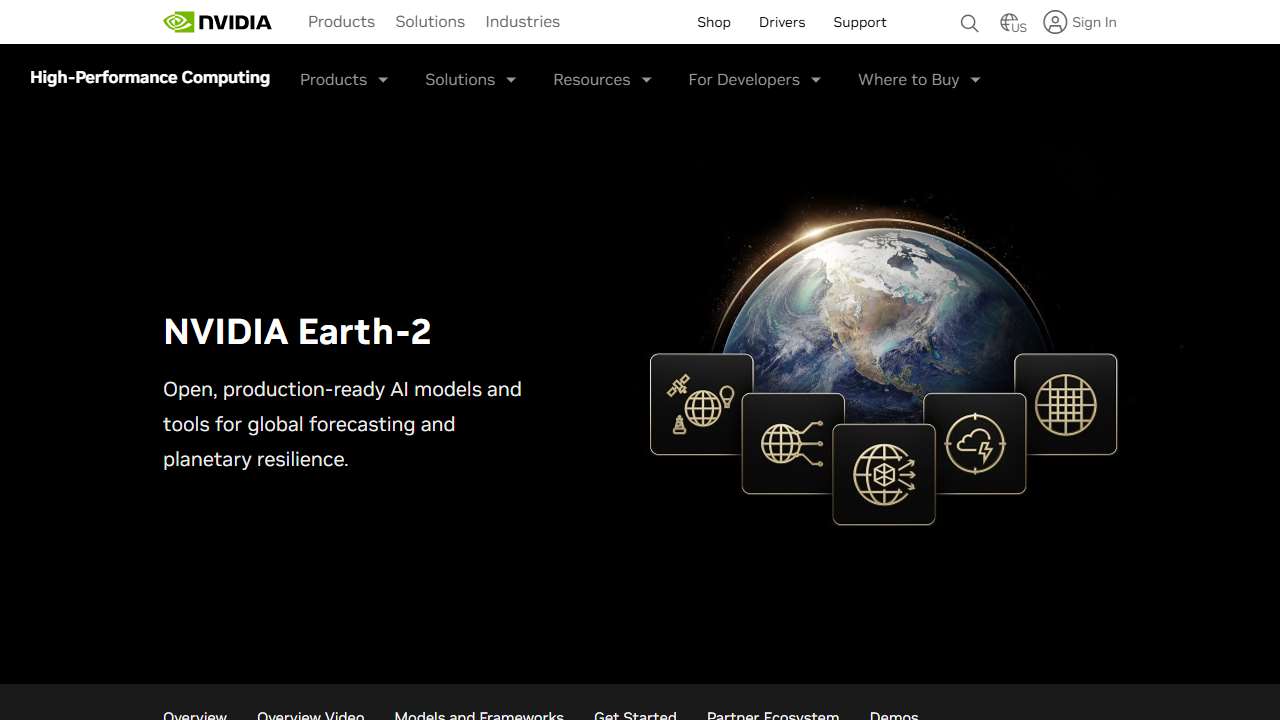
Task: Open the Industries menu
Action: 522,21
